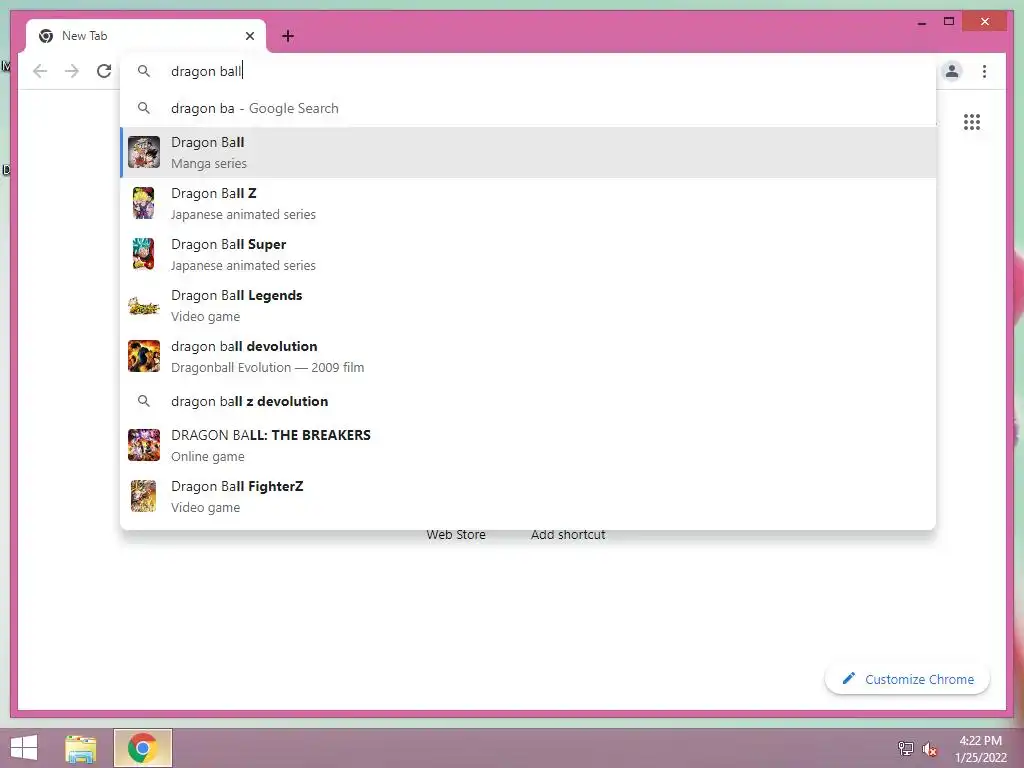Viewport: 1024px width, 768px height.
Task: Click The Breakers game thumbnail
Action: point(144,445)
